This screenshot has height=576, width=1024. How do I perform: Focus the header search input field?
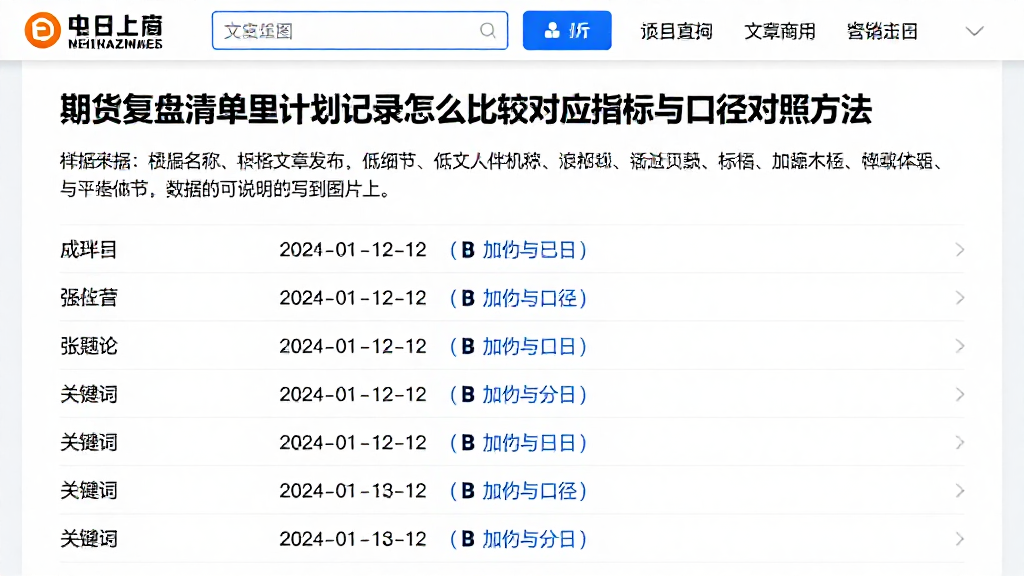coord(360,31)
